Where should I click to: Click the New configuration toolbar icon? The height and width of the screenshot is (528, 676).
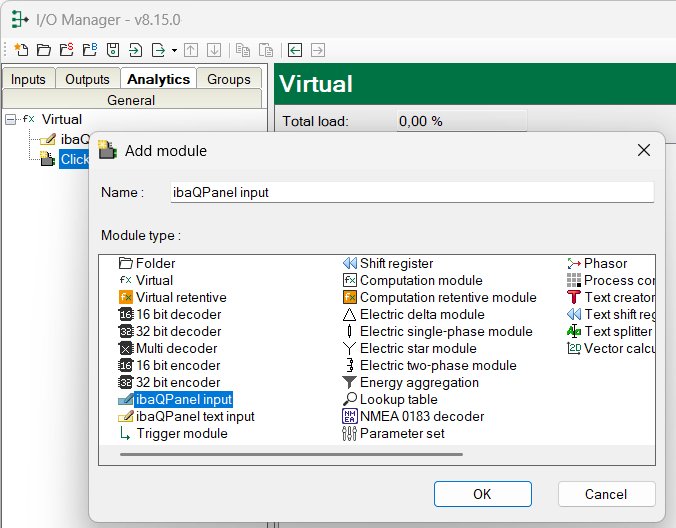[21, 50]
